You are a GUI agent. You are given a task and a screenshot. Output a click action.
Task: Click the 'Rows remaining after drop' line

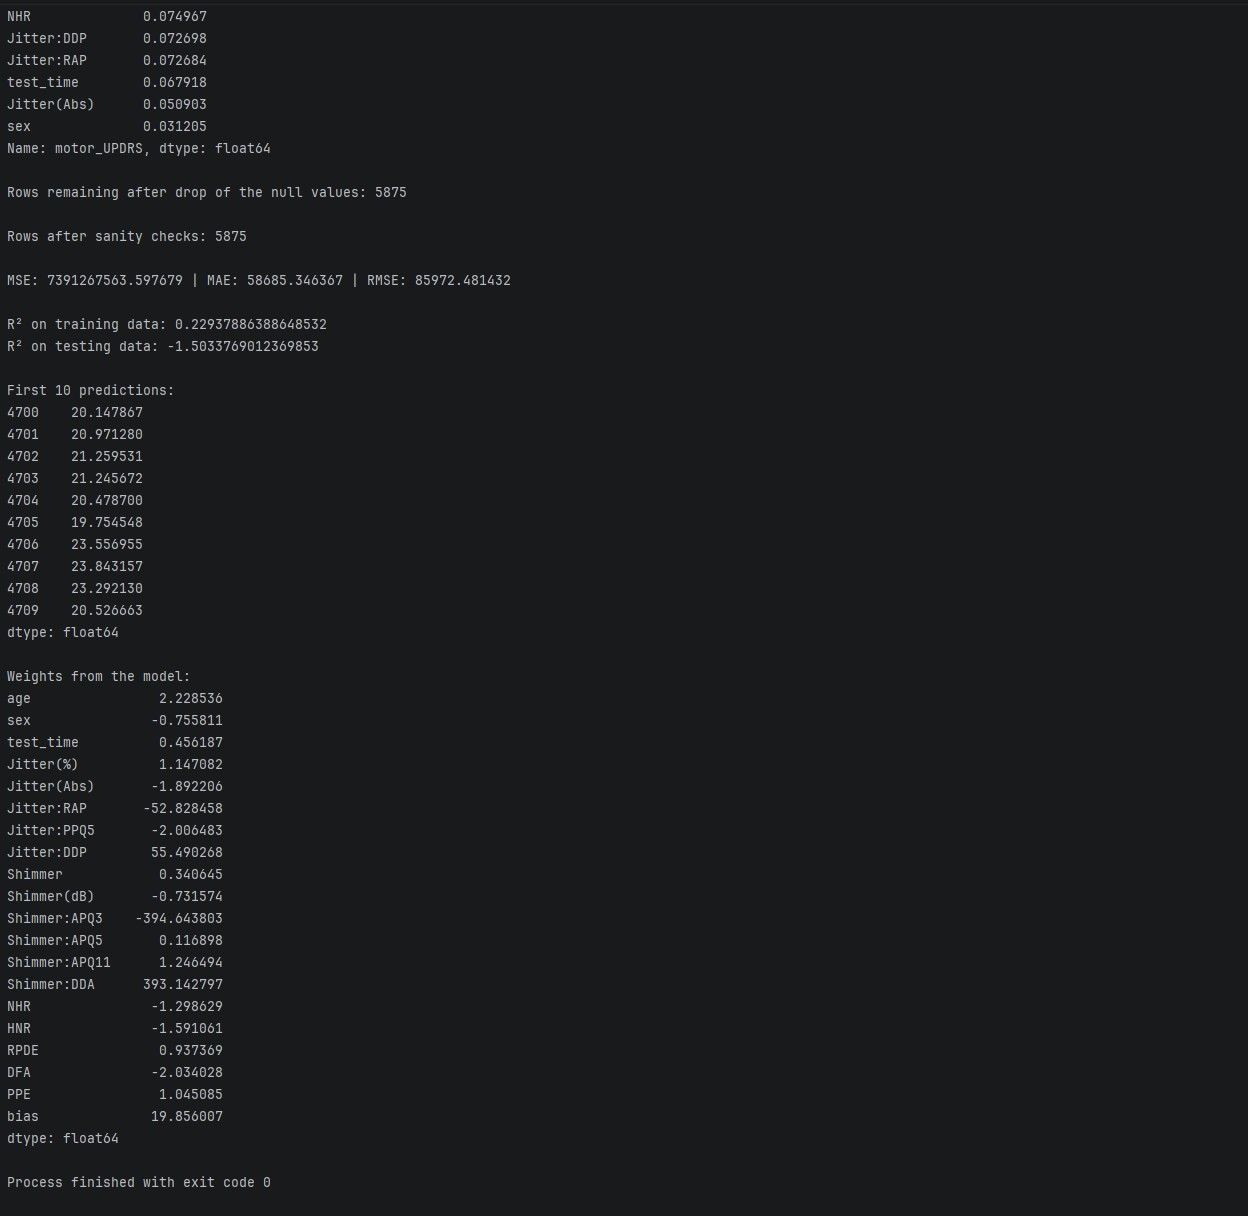click(x=206, y=193)
